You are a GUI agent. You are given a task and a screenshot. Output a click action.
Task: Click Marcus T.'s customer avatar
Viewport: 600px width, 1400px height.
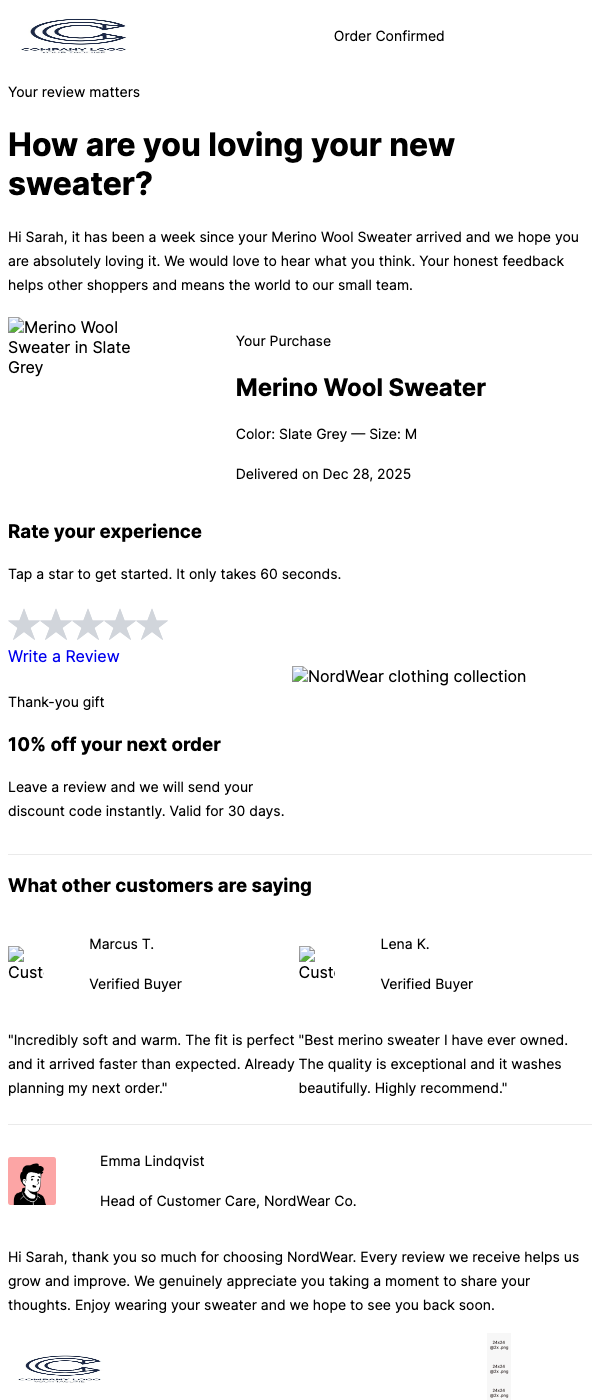point(24,963)
